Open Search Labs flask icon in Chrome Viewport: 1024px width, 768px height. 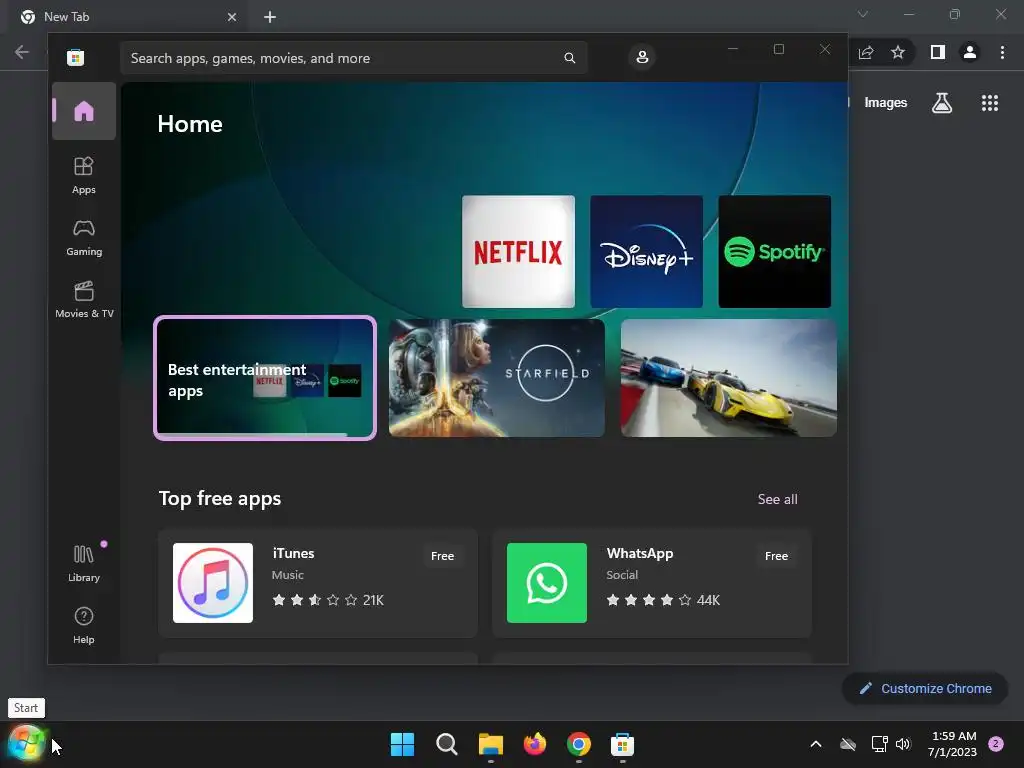(x=942, y=103)
